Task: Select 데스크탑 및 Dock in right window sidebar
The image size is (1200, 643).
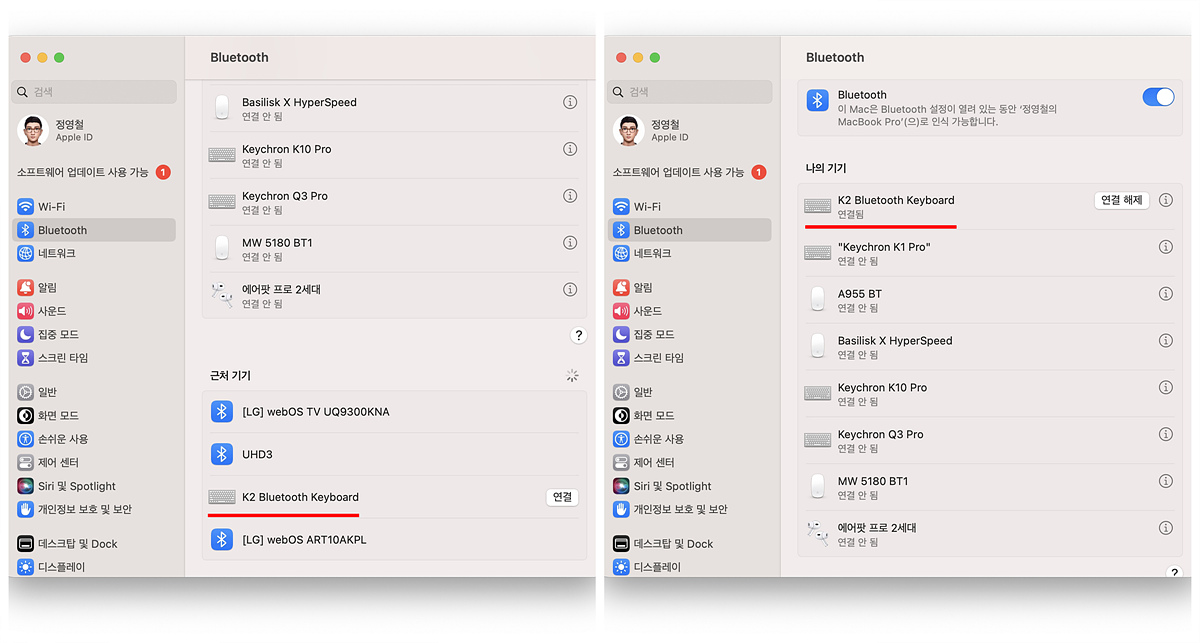Action: coord(690,544)
